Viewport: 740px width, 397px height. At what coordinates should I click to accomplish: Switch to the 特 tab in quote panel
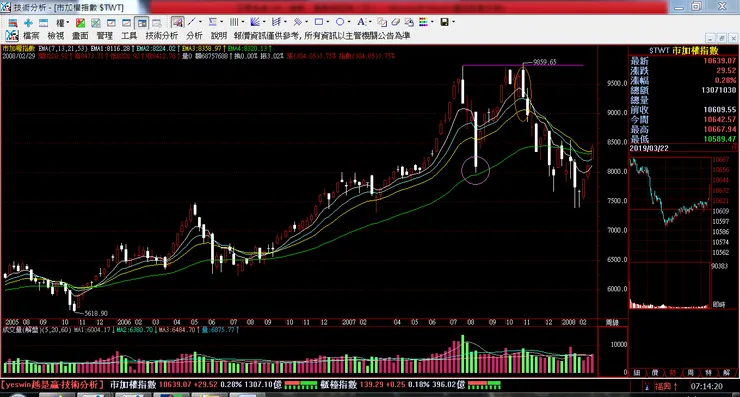click(x=708, y=373)
